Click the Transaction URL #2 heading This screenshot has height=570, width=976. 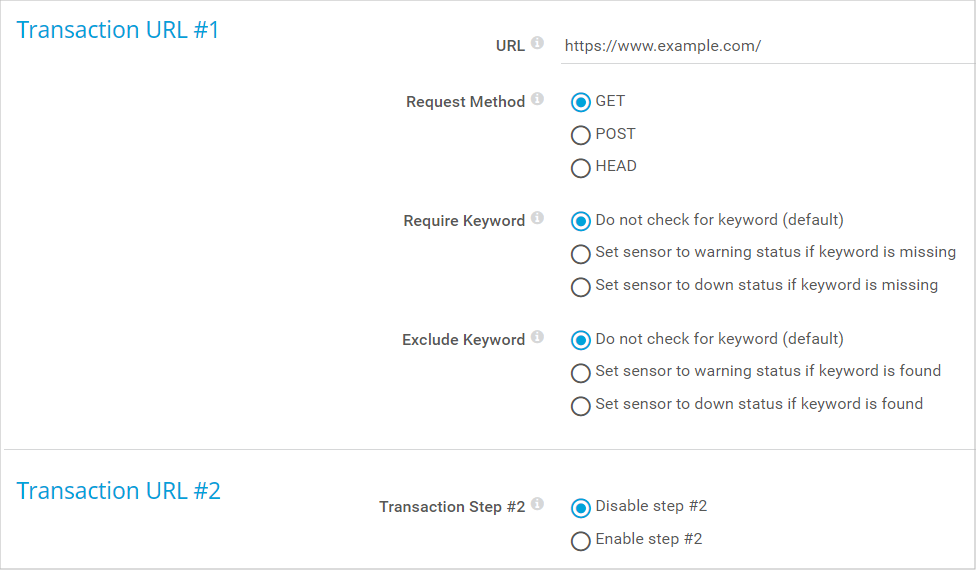click(x=118, y=491)
